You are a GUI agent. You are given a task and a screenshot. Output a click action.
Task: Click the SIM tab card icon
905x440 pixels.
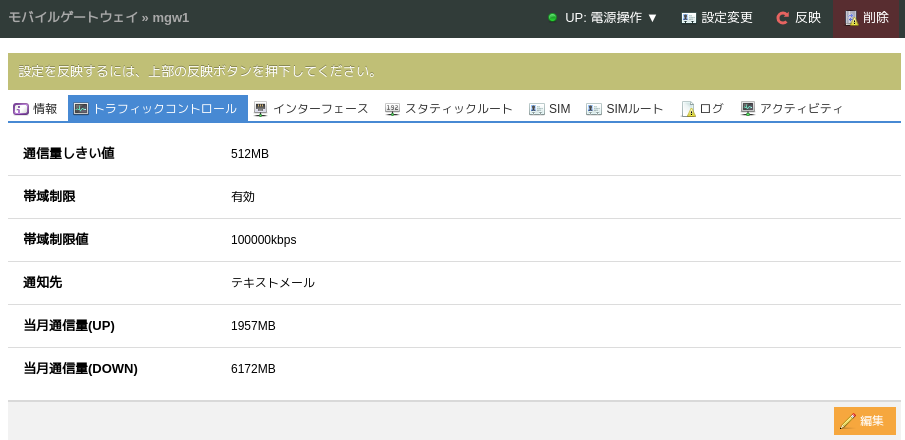click(537, 109)
